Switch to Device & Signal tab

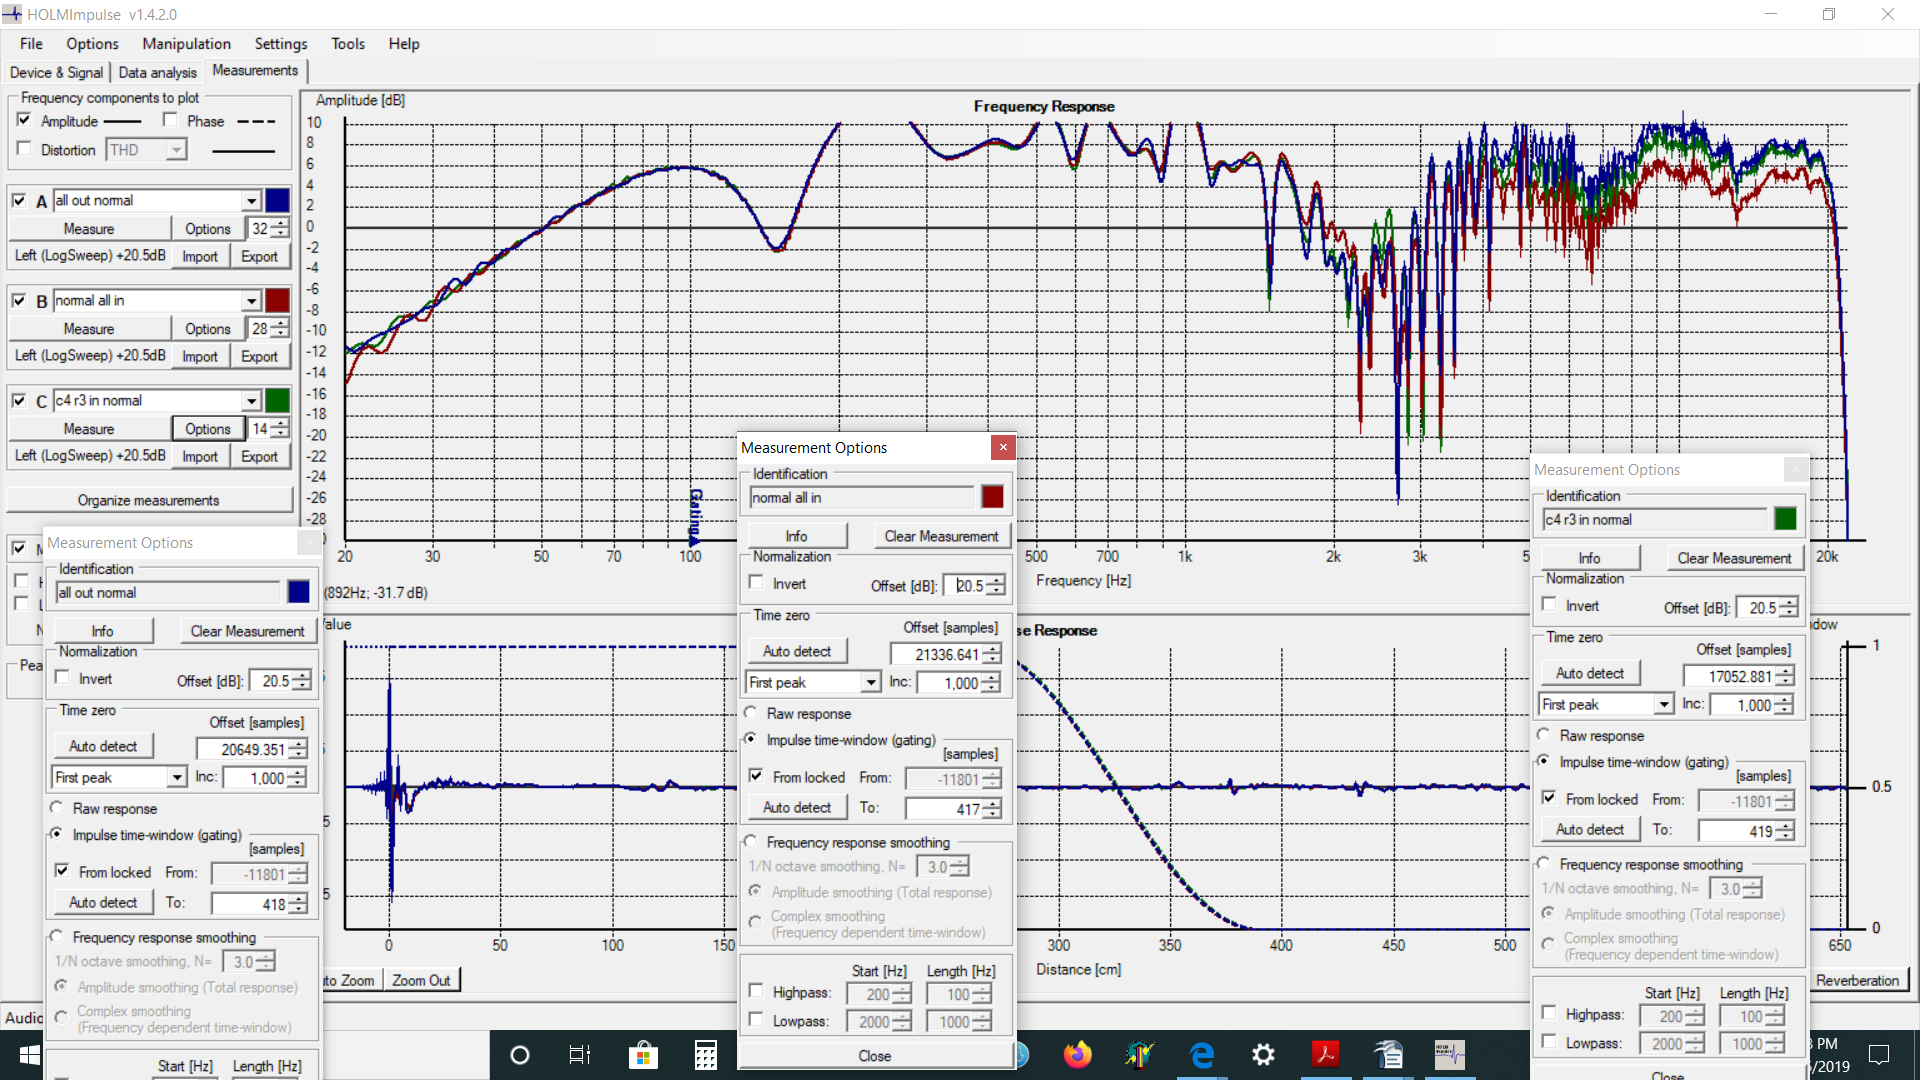(x=56, y=72)
